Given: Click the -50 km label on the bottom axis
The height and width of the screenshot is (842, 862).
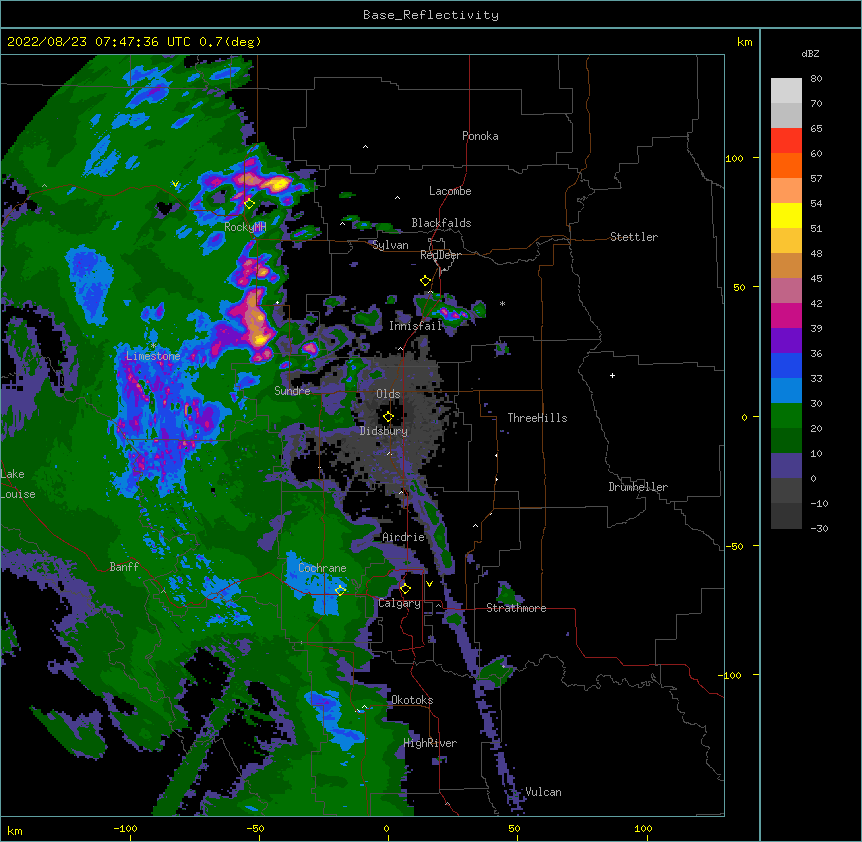Looking at the screenshot, I should (255, 828).
